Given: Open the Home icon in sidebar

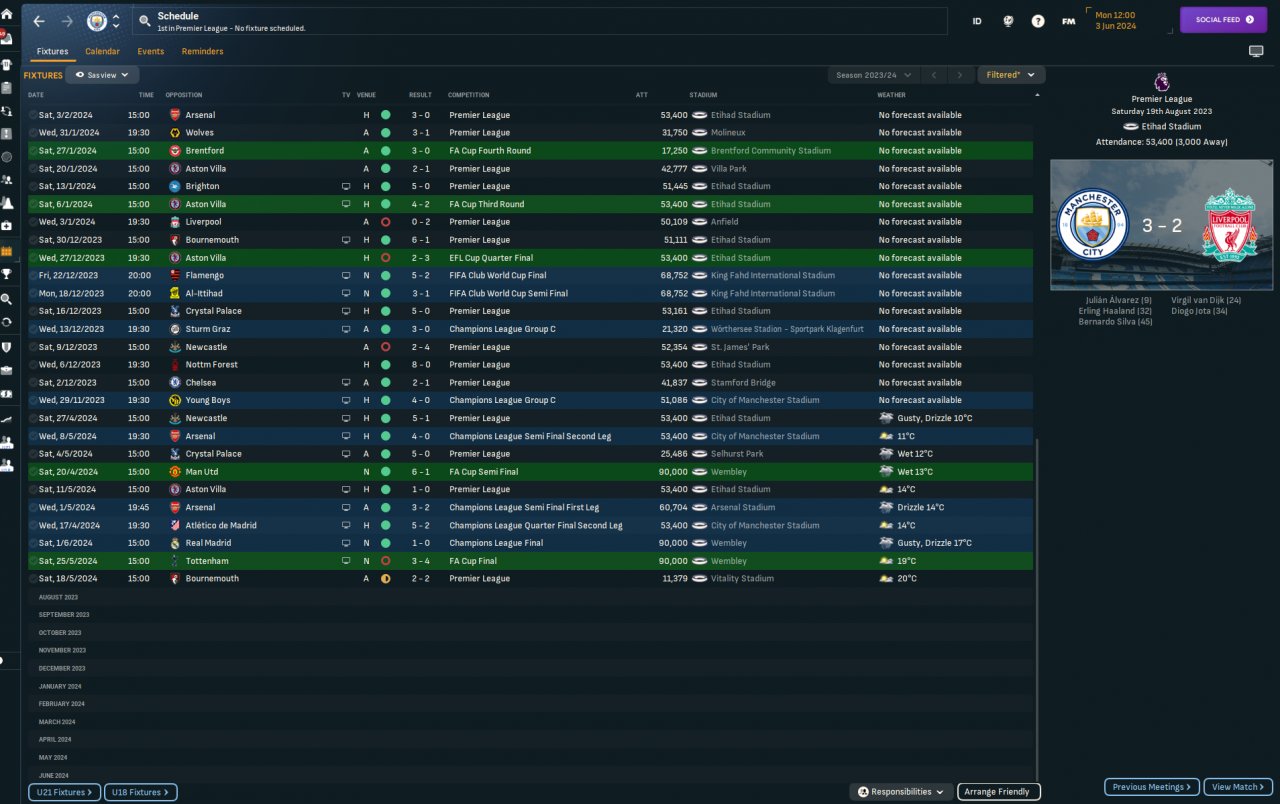Looking at the screenshot, I should pos(7,14).
